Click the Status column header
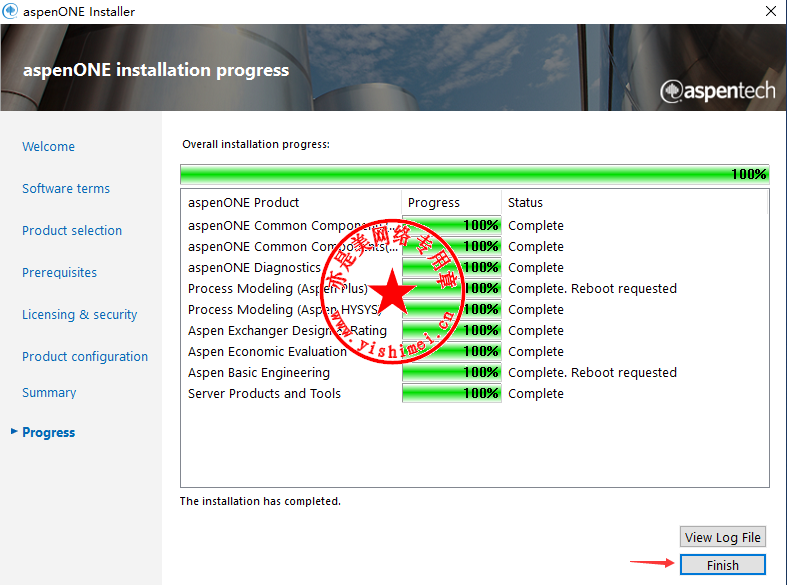787x585 pixels. coord(634,202)
